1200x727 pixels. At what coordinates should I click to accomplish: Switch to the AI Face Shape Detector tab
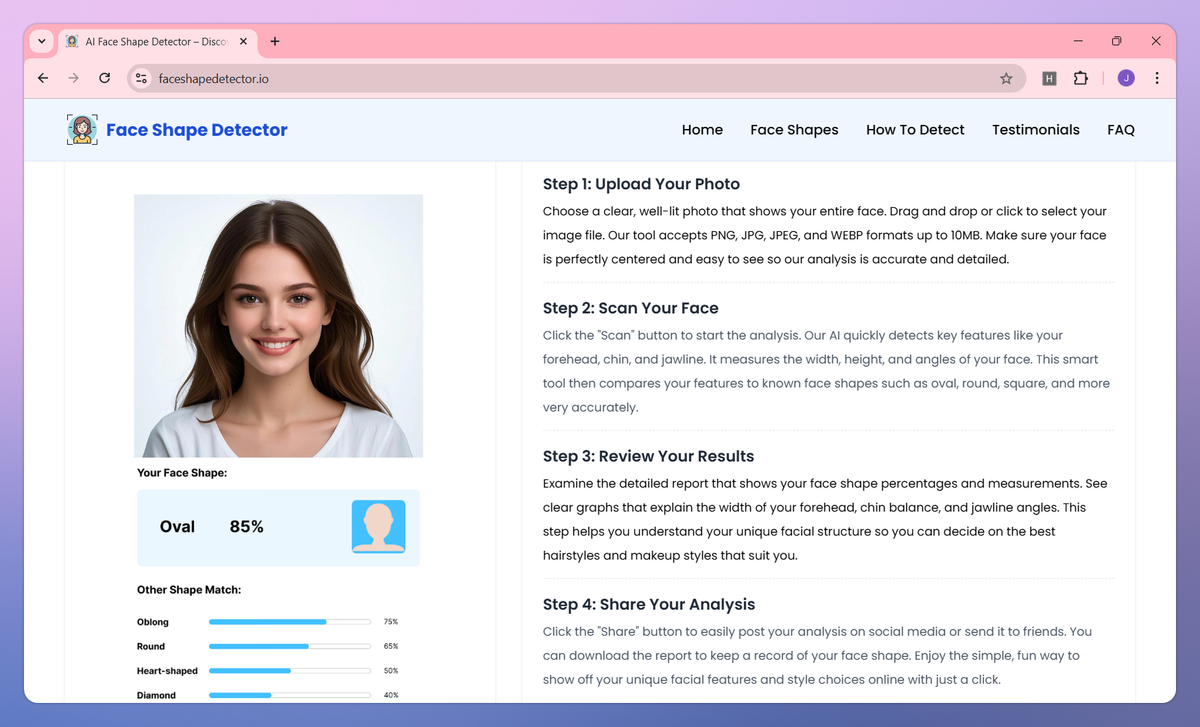150,41
